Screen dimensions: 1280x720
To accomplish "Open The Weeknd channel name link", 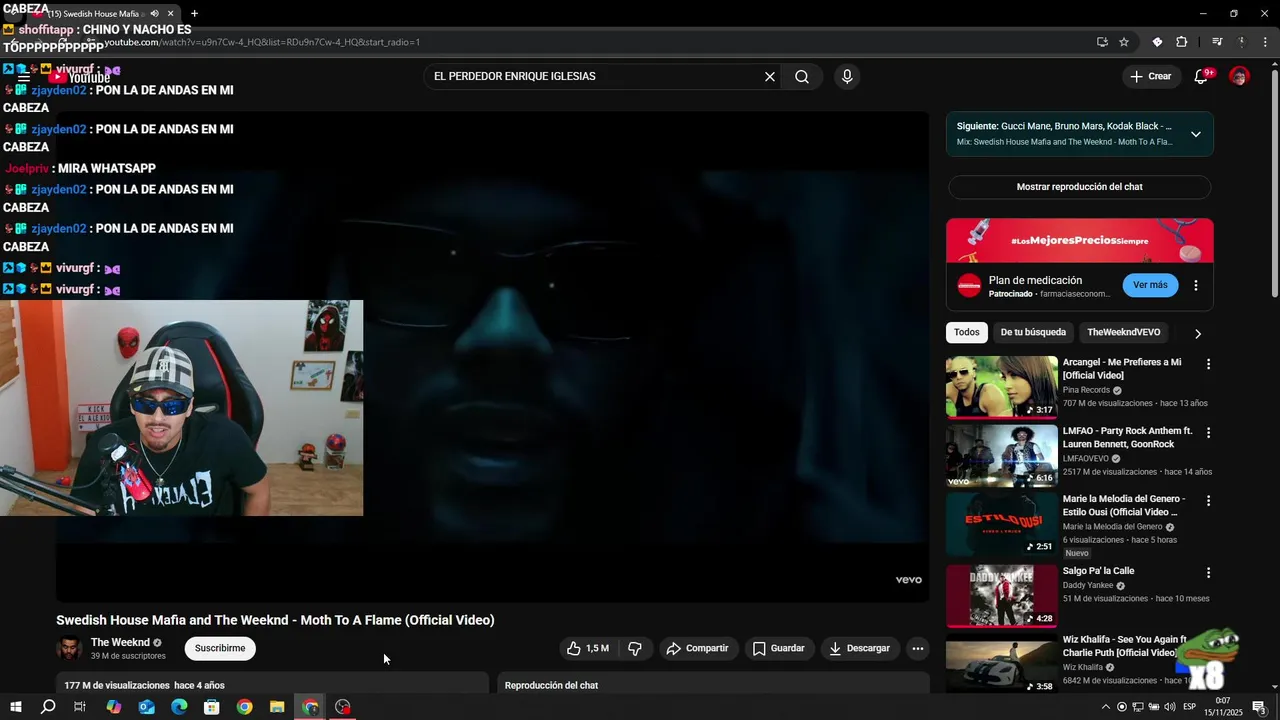I will click(120, 643).
